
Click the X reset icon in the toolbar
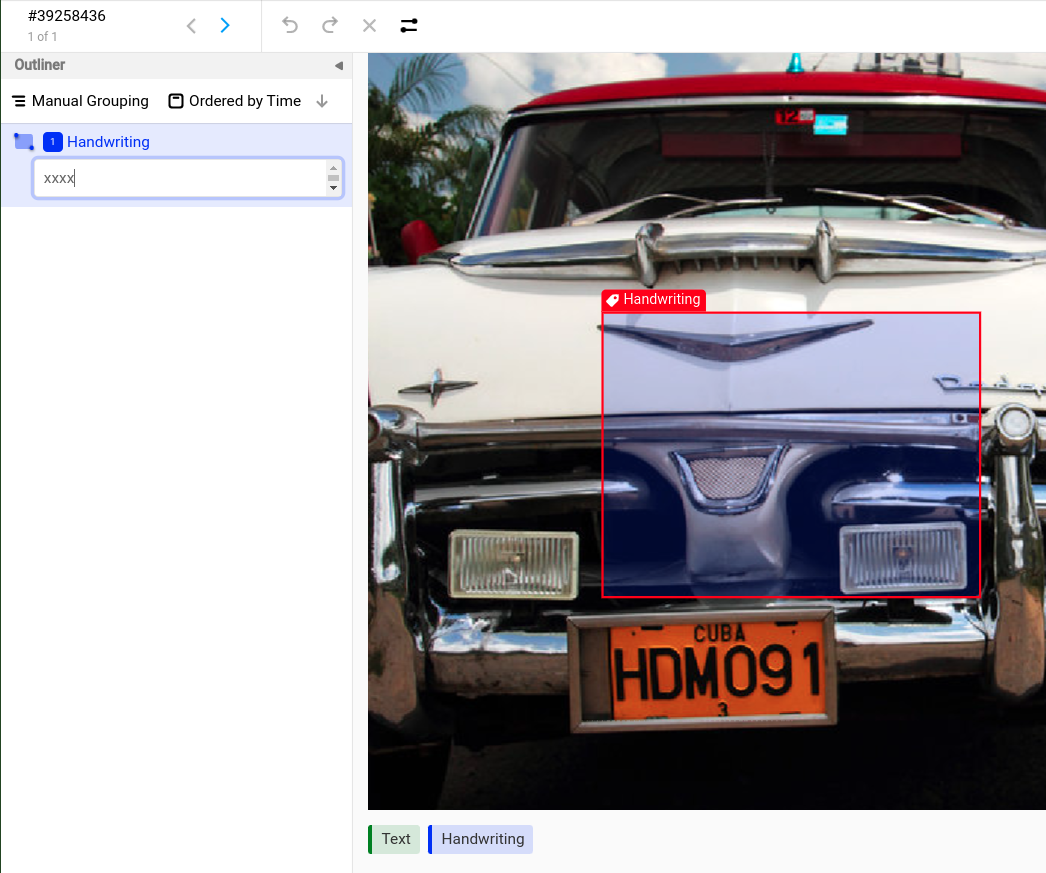click(369, 26)
